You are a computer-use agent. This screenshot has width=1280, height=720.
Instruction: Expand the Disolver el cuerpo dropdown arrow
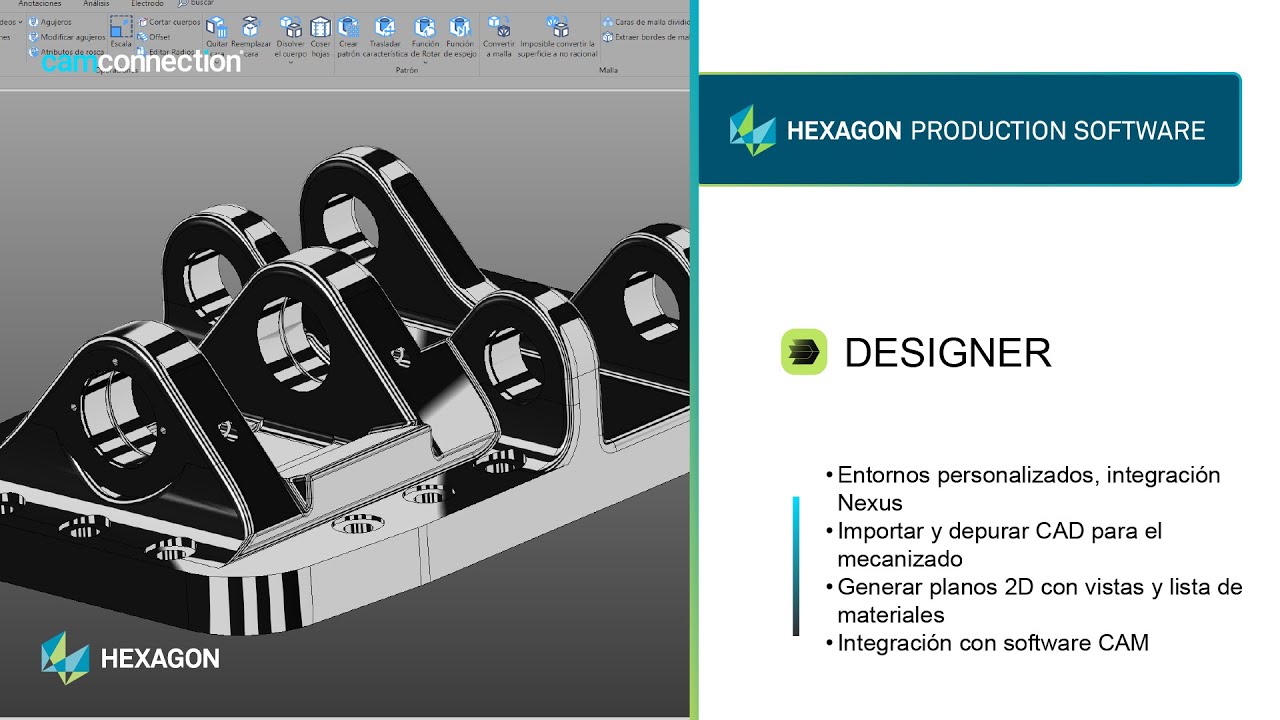(x=290, y=63)
